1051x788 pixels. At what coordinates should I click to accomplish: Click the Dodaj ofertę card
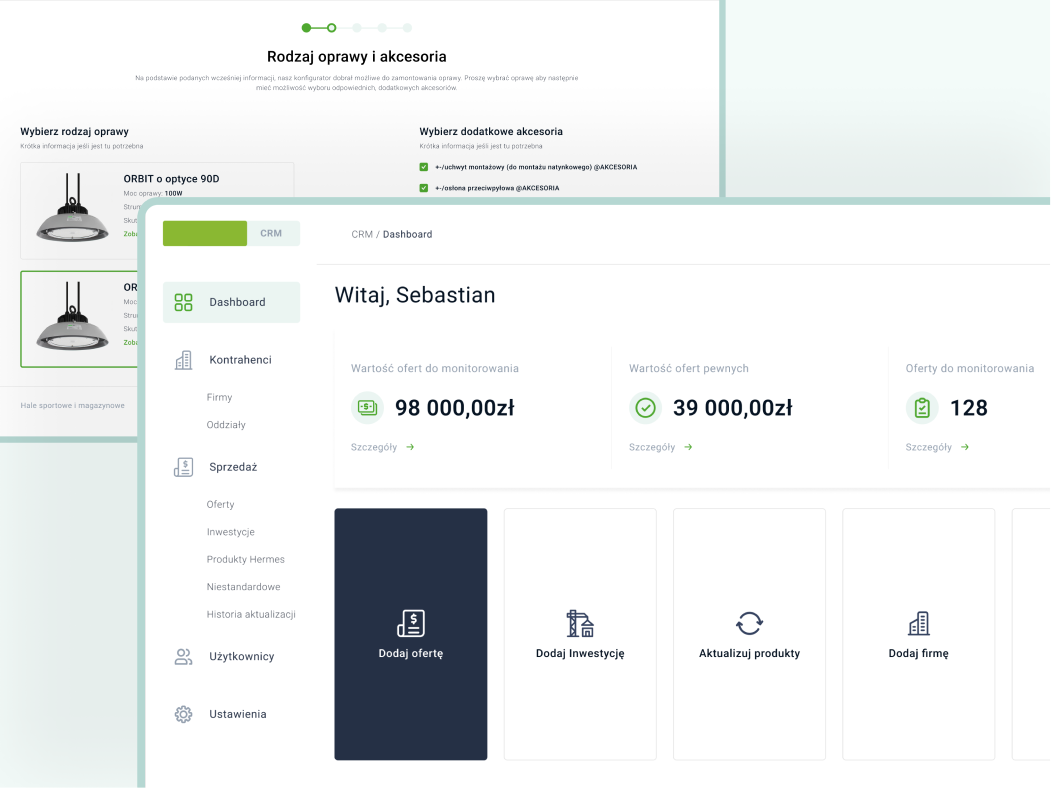click(411, 634)
